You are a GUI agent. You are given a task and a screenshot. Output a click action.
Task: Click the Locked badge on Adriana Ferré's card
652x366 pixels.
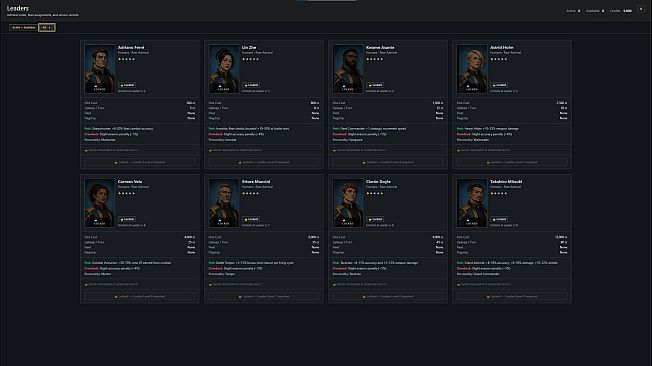(x=127, y=85)
